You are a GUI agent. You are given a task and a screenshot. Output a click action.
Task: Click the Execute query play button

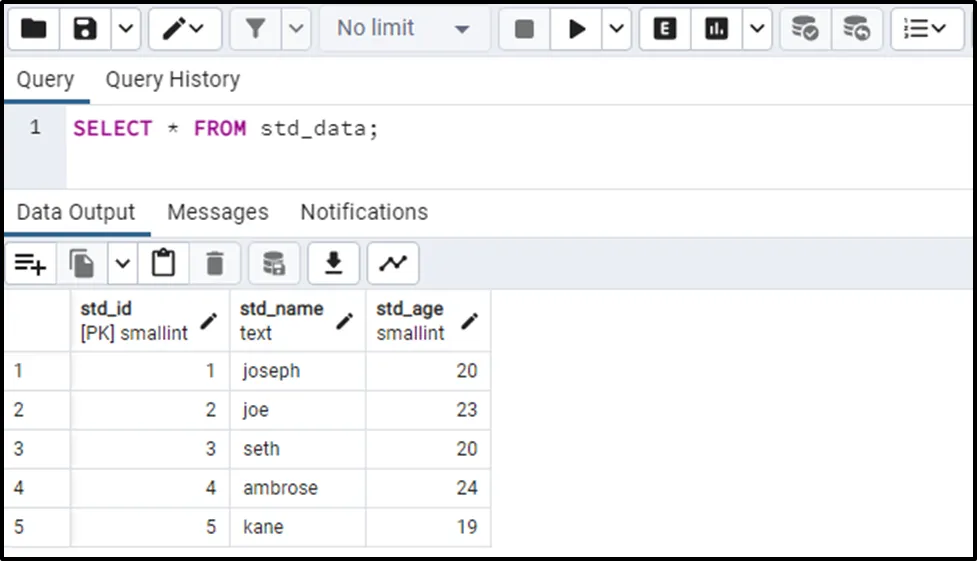click(x=577, y=29)
